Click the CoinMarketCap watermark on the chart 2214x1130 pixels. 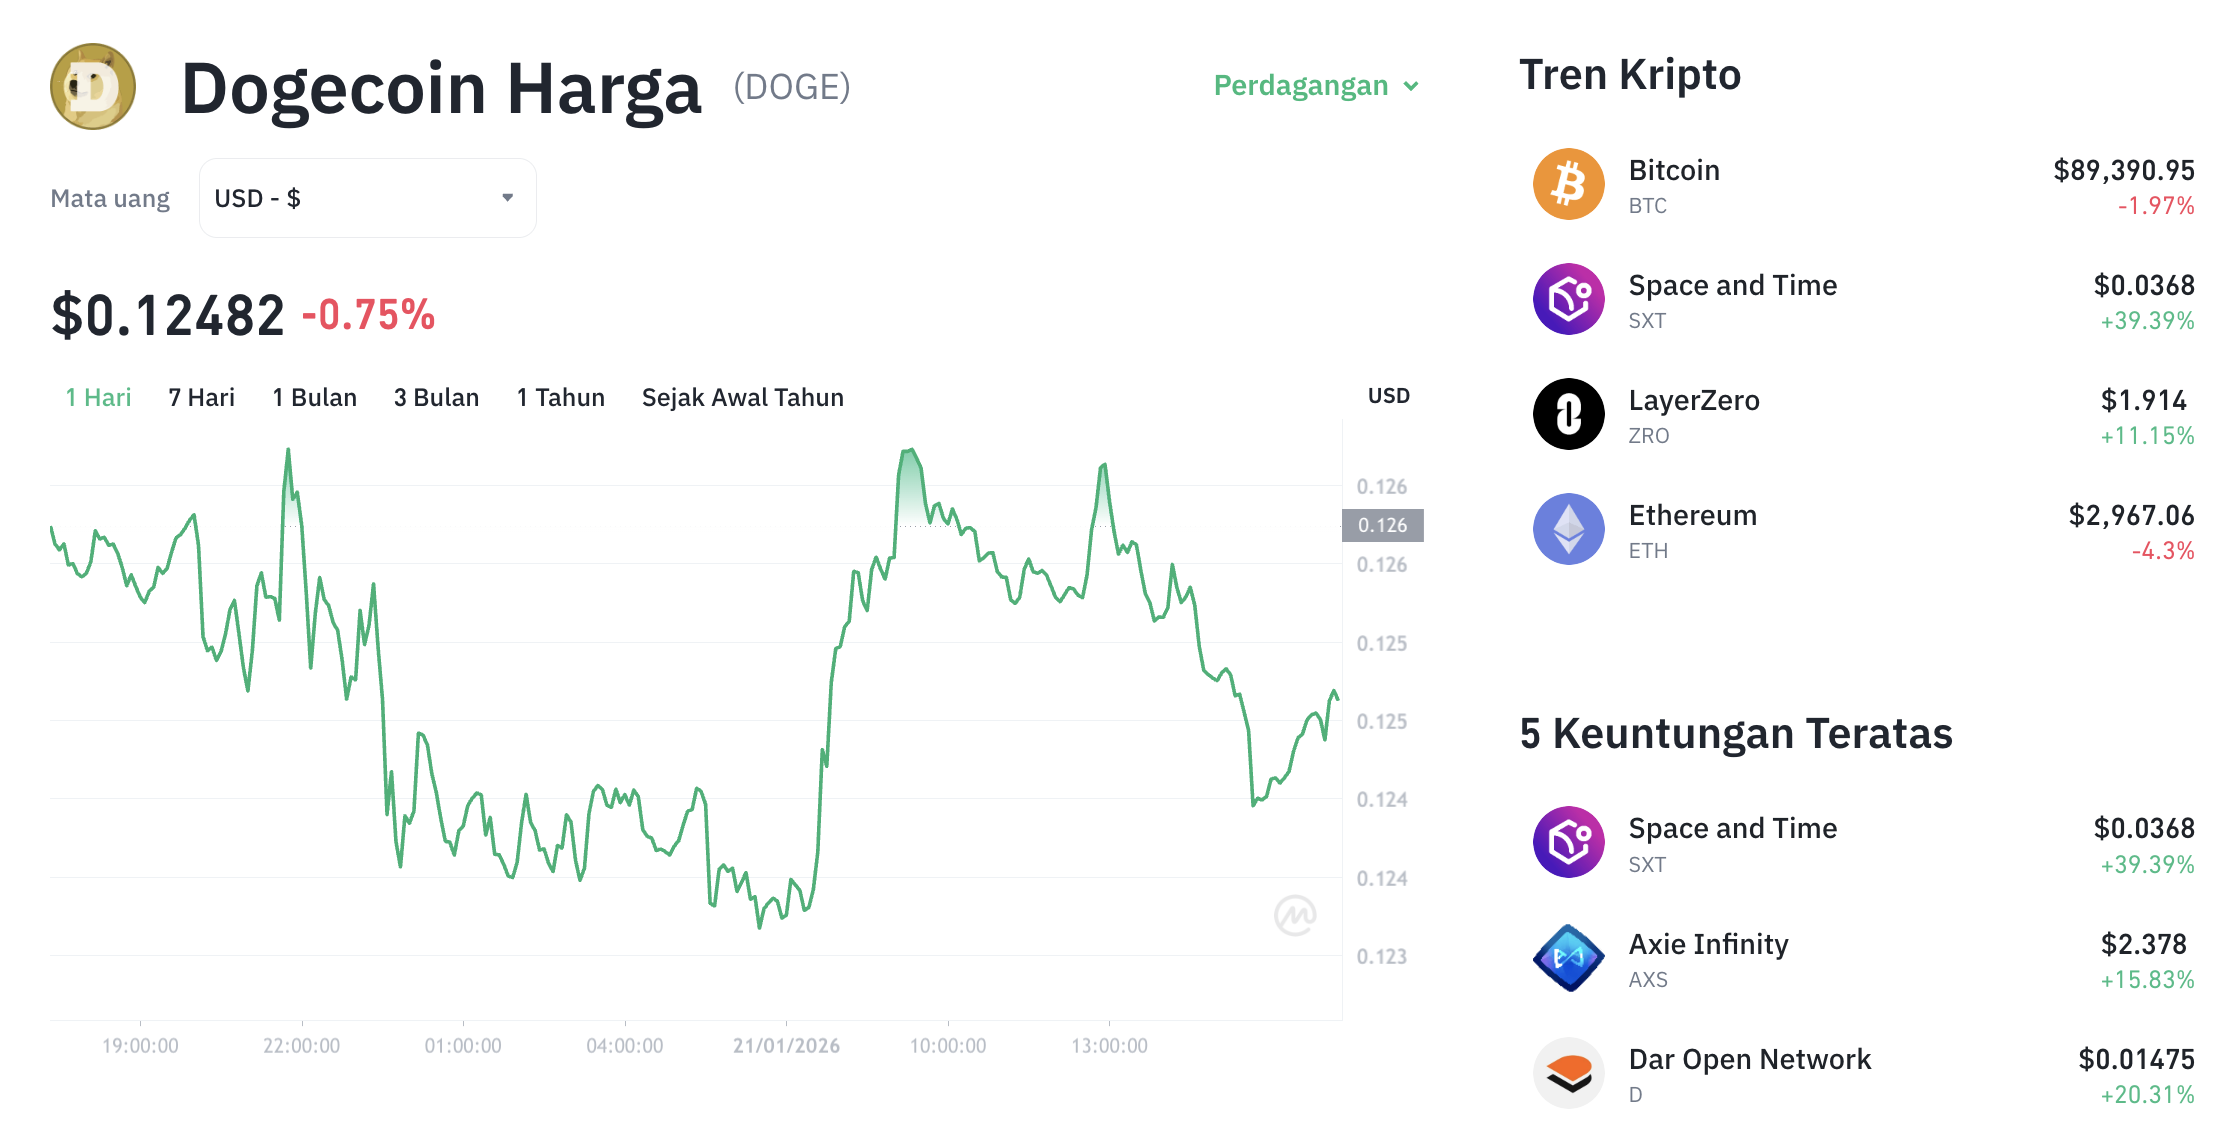pos(1294,913)
